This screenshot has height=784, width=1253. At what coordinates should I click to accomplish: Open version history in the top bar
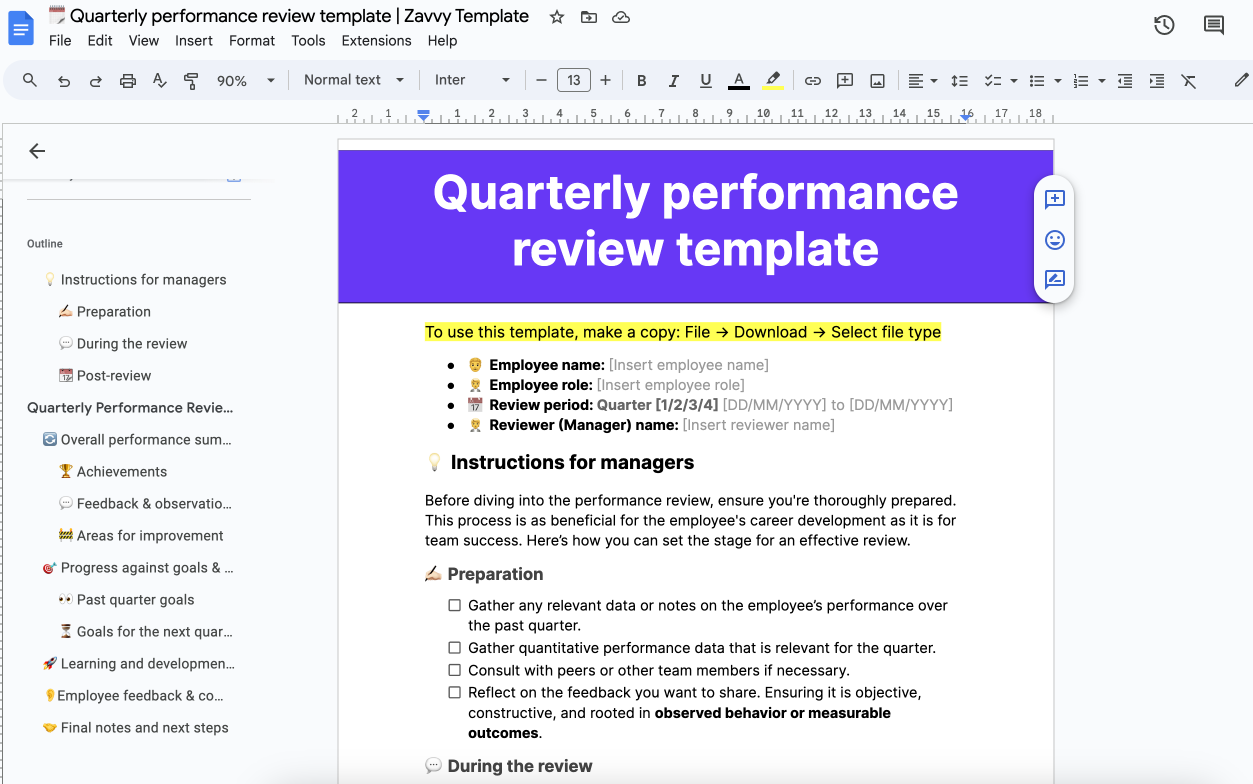(x=1163, y=25)
